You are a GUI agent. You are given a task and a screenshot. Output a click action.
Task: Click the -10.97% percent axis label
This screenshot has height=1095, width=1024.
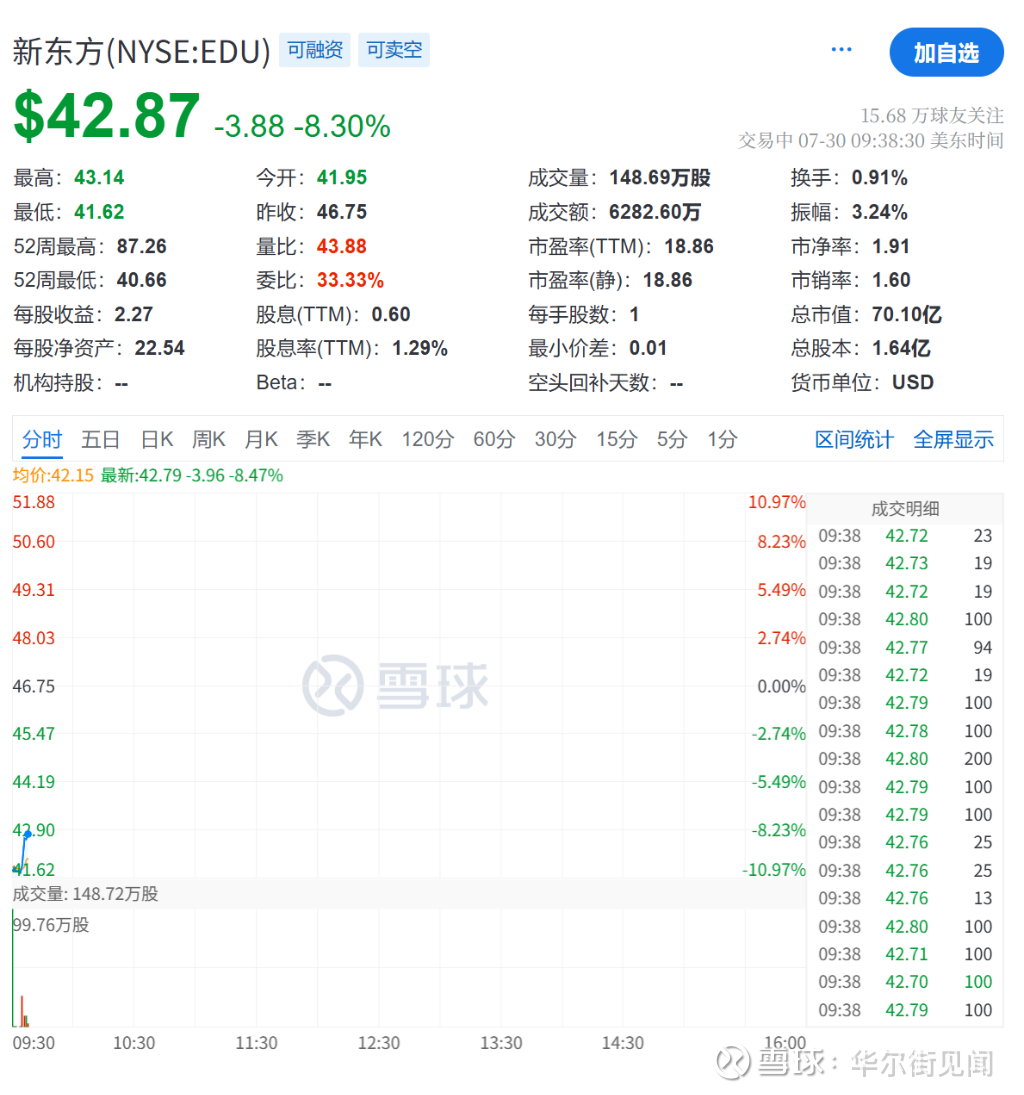774,870
